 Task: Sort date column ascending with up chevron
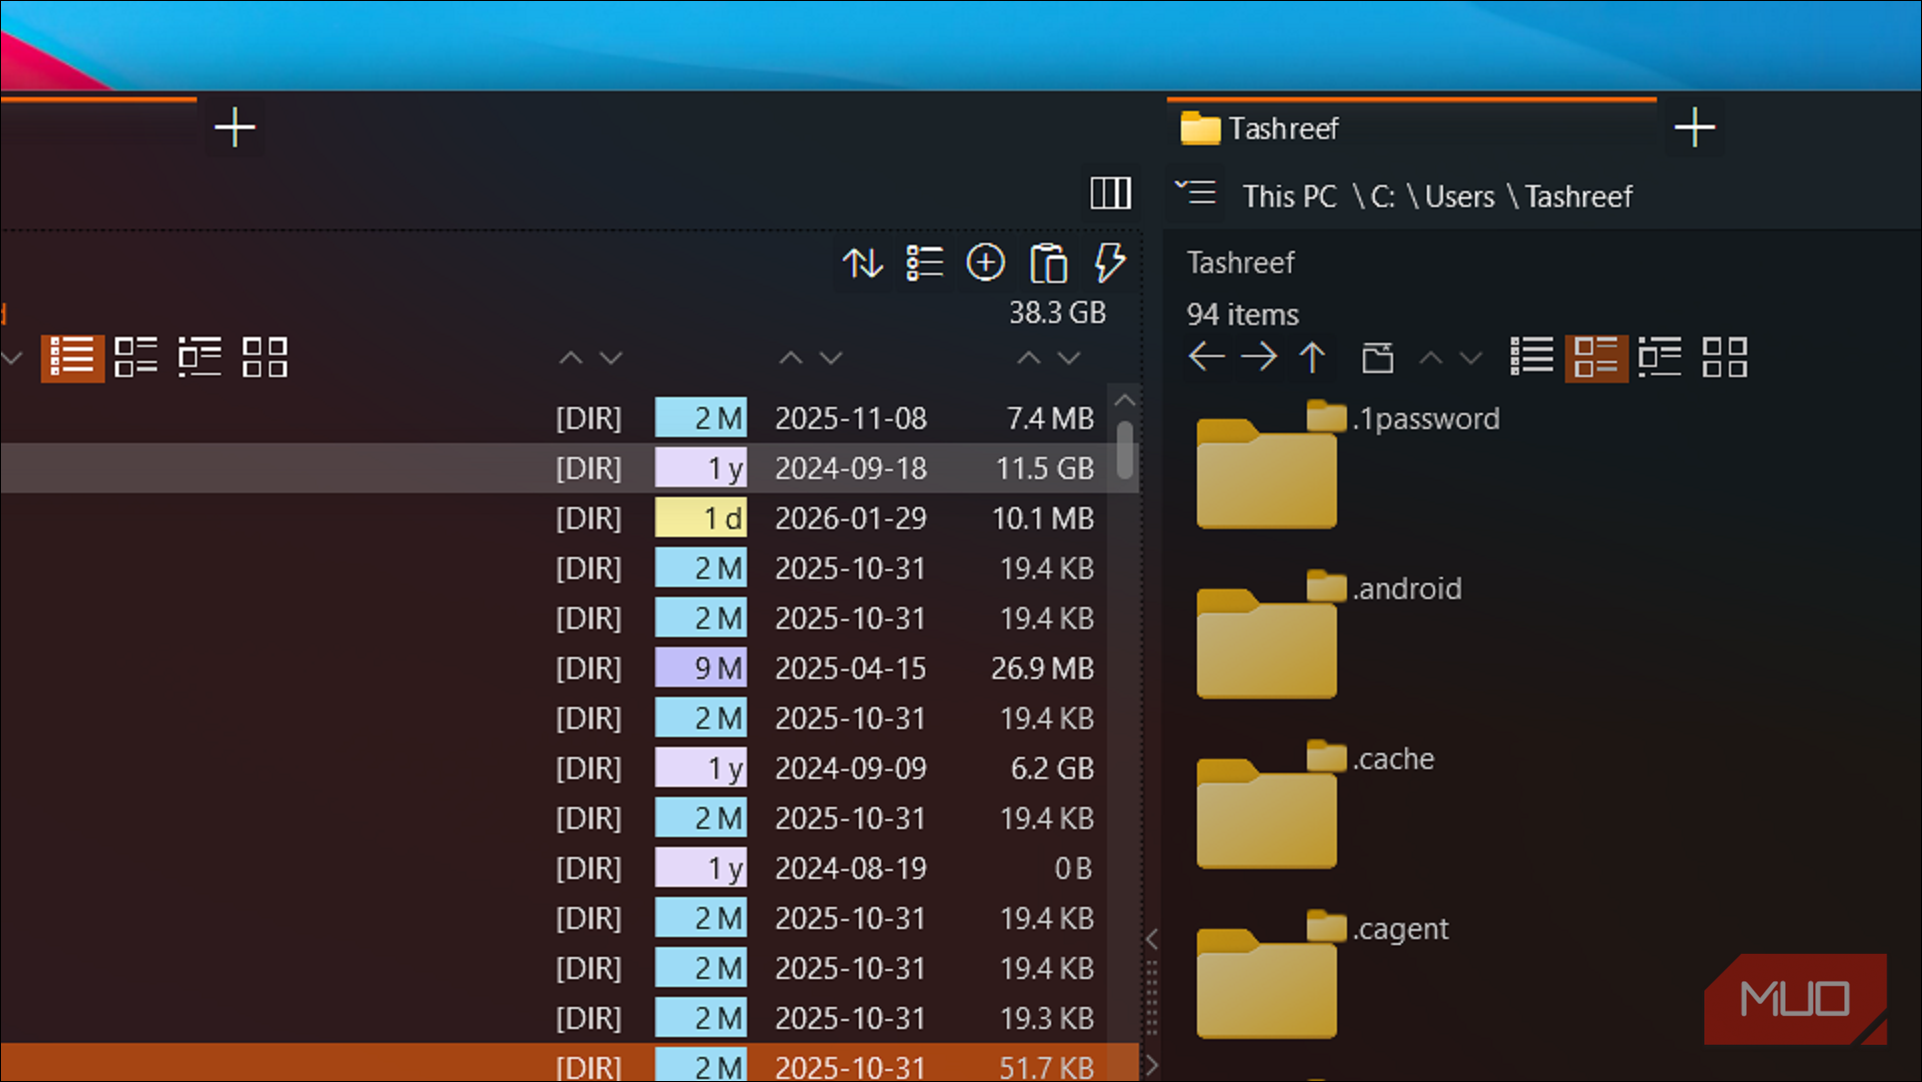click(791, 357)
